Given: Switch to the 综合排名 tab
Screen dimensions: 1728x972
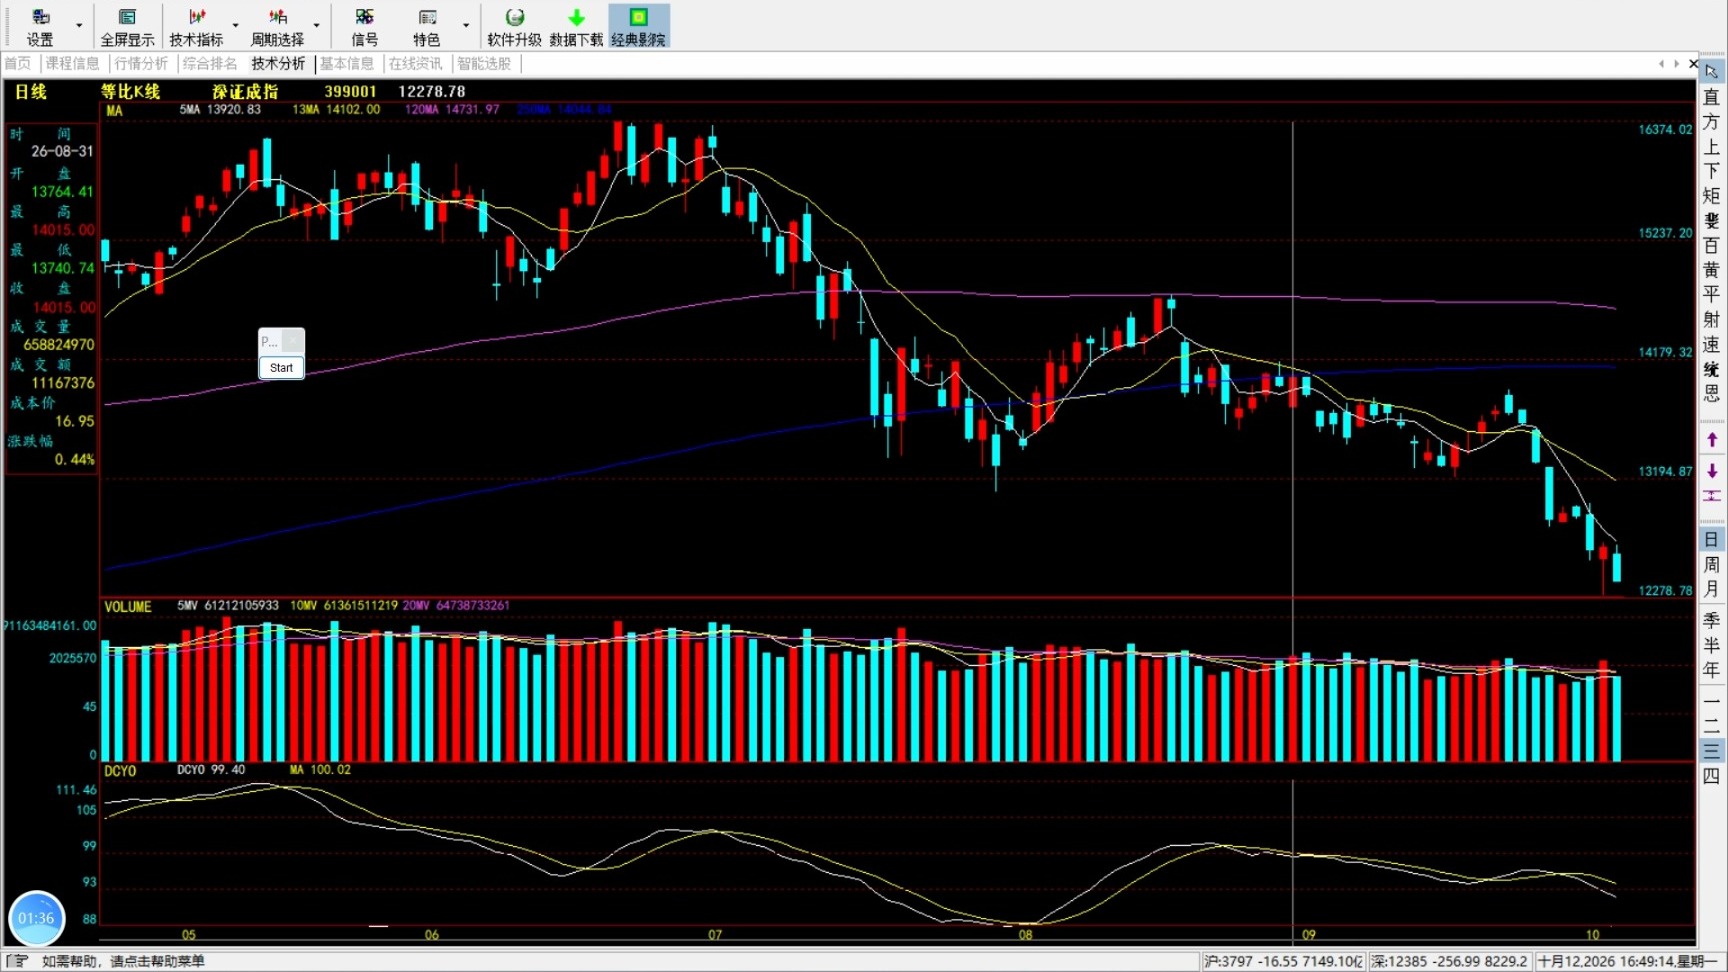Looking at the screenshot, I should [x=210, y=63].
